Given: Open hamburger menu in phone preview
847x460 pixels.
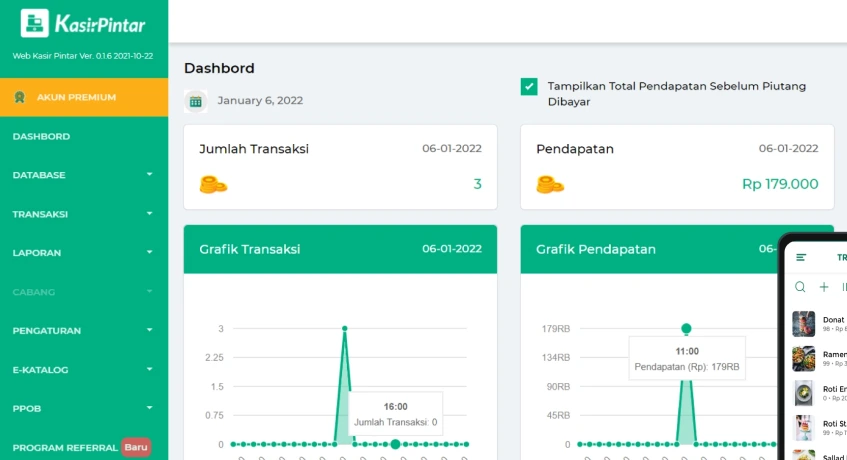Looking at the screenshot, I should 801,258.
